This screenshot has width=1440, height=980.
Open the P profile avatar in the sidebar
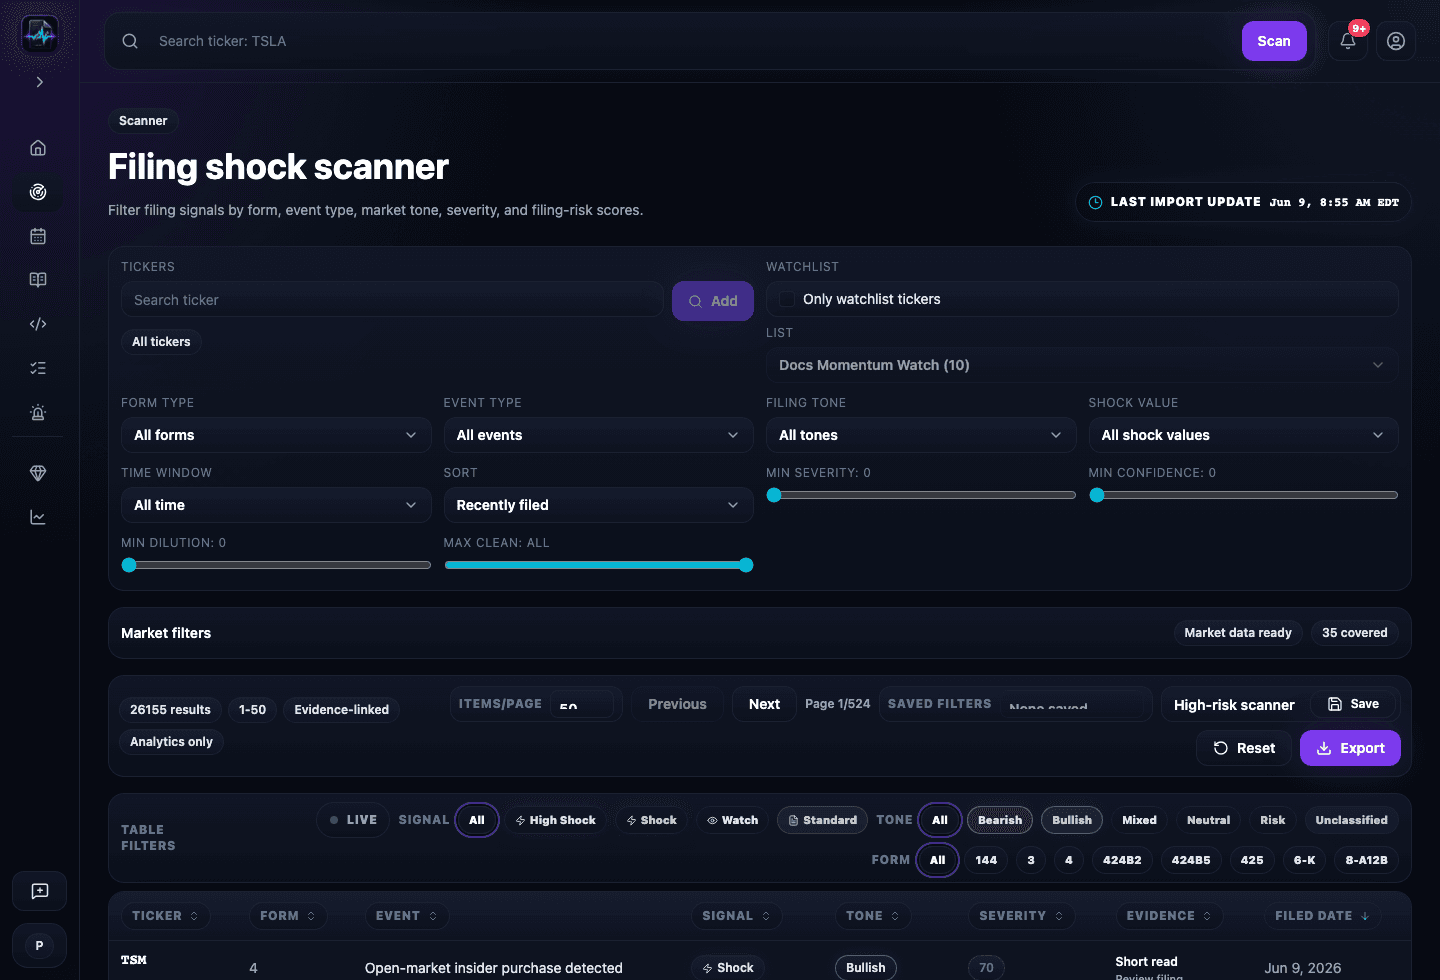(40, 945)
